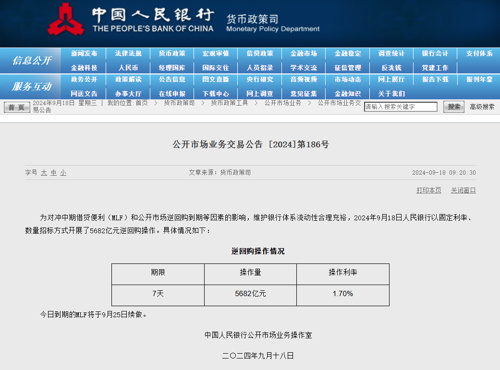Screen dimensions: 500x370
Task: Open the 新闻发布 menu
Action: click(x=84, y=53)
